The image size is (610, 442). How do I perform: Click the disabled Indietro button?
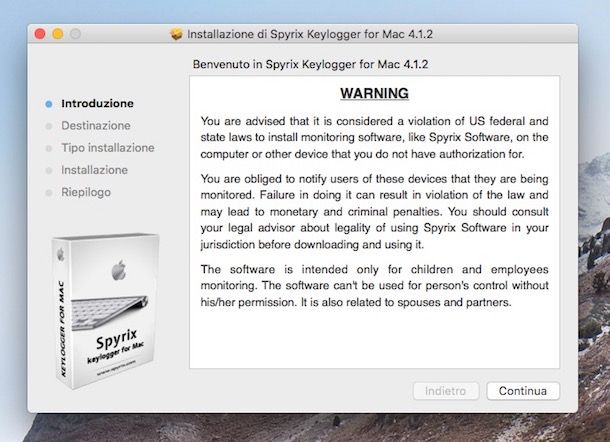pos(446,391)
